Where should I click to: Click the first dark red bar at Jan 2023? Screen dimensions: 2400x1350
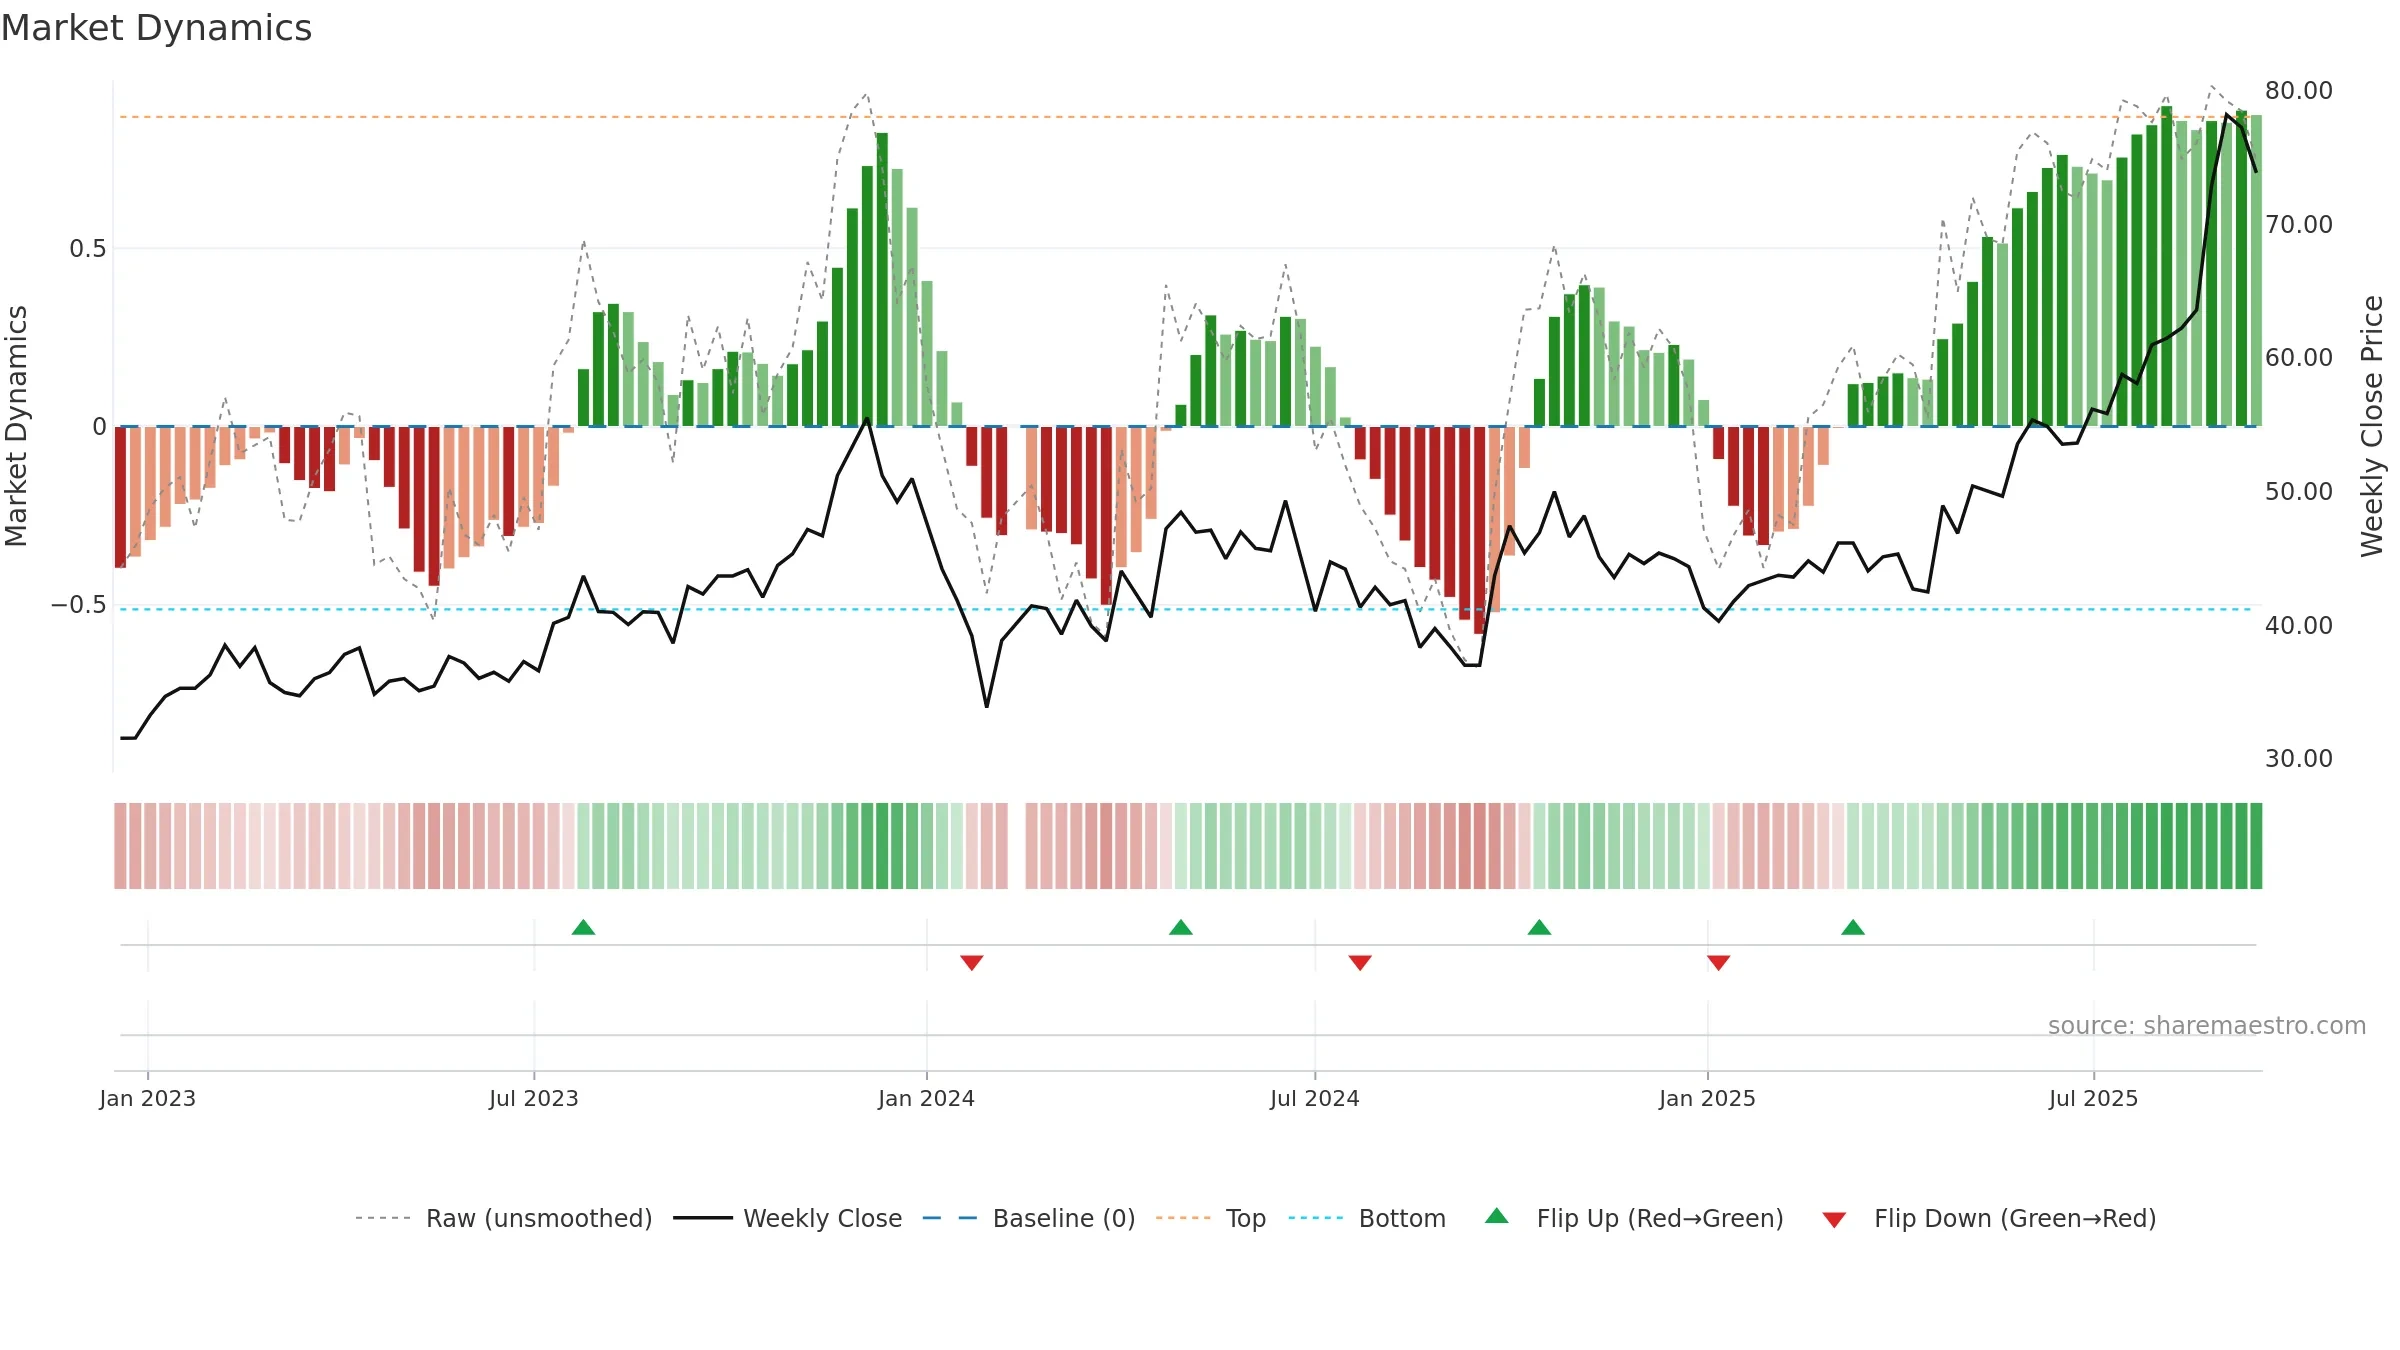point(120,497)
